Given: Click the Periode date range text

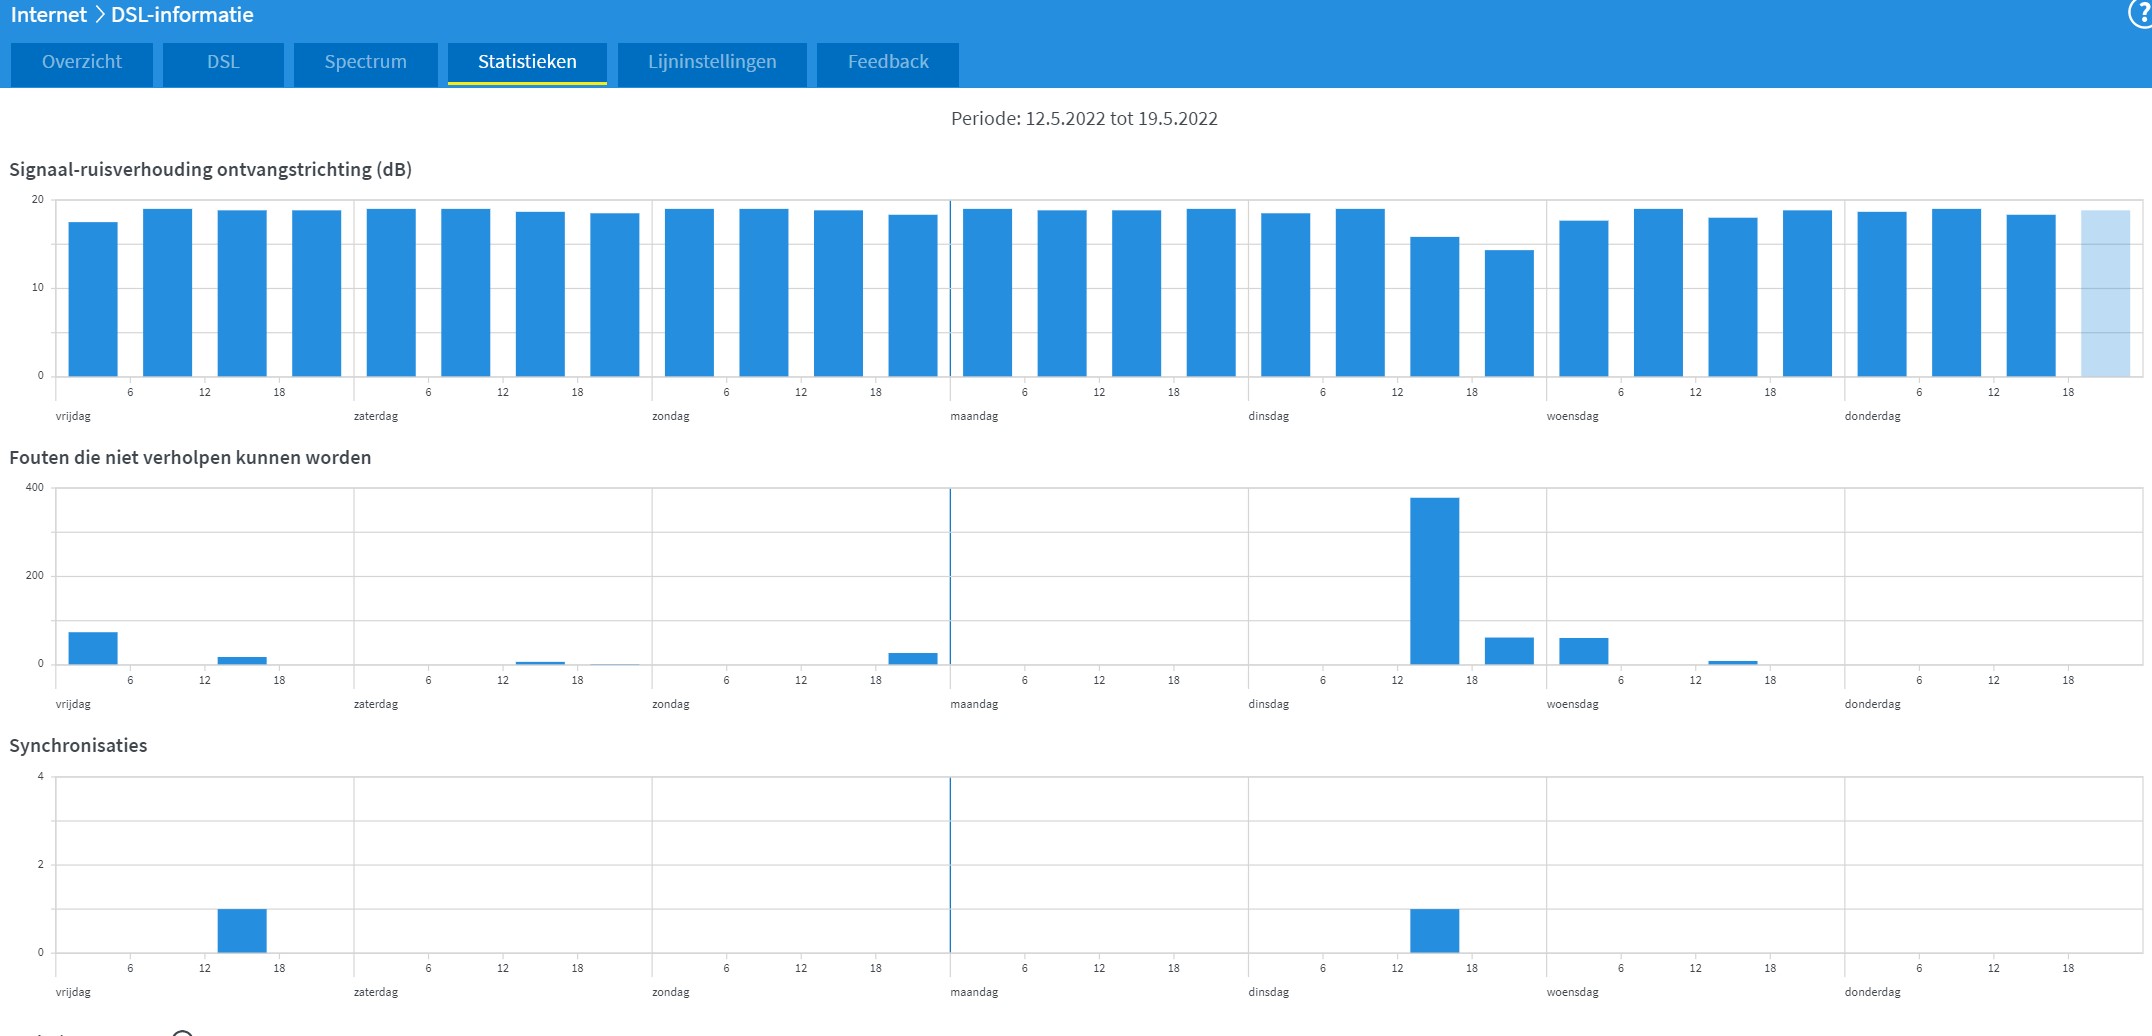Looking at the screenshot, I should coord(1084,119).
